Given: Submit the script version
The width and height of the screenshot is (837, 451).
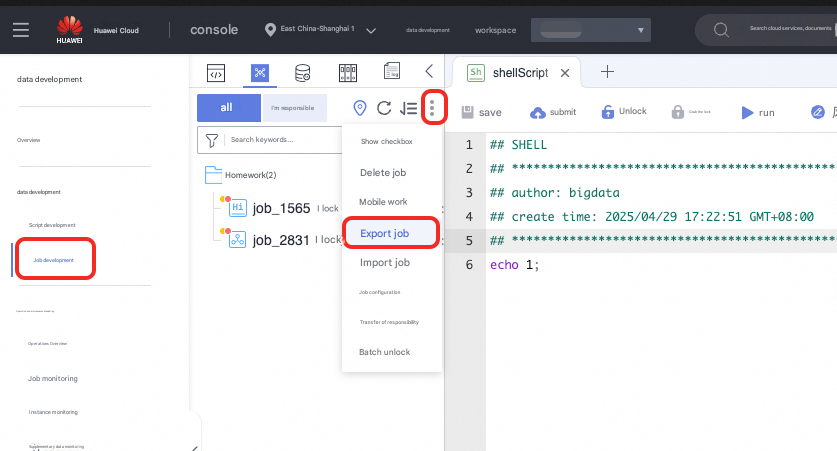Looking at the screenshot, I should click(553, 112).
